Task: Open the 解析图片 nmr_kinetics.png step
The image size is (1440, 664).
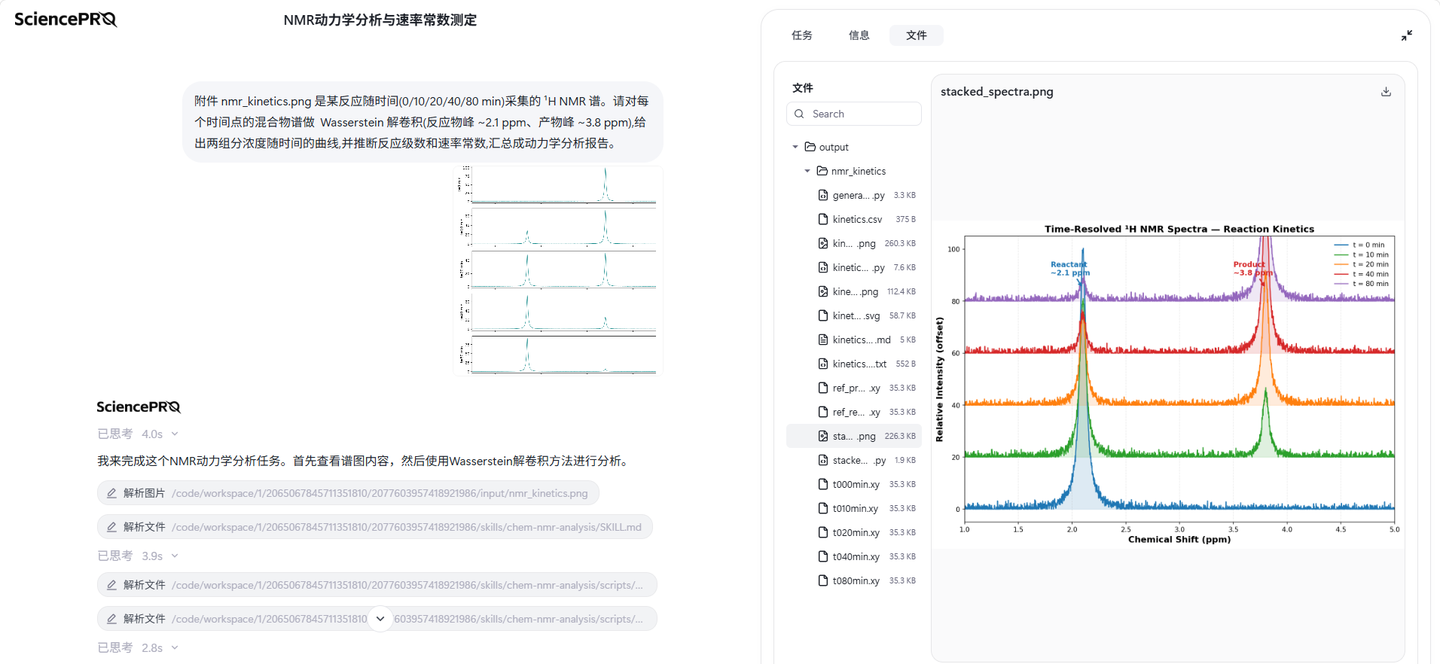Action: (348, 493)
